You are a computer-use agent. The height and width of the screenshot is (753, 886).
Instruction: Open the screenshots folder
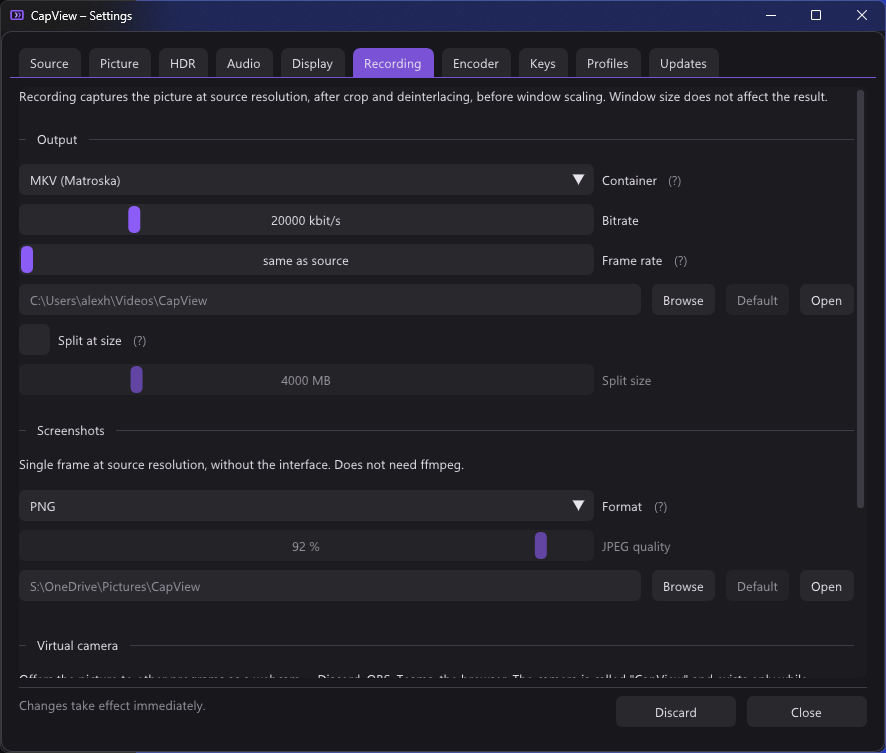click(826, 586)
